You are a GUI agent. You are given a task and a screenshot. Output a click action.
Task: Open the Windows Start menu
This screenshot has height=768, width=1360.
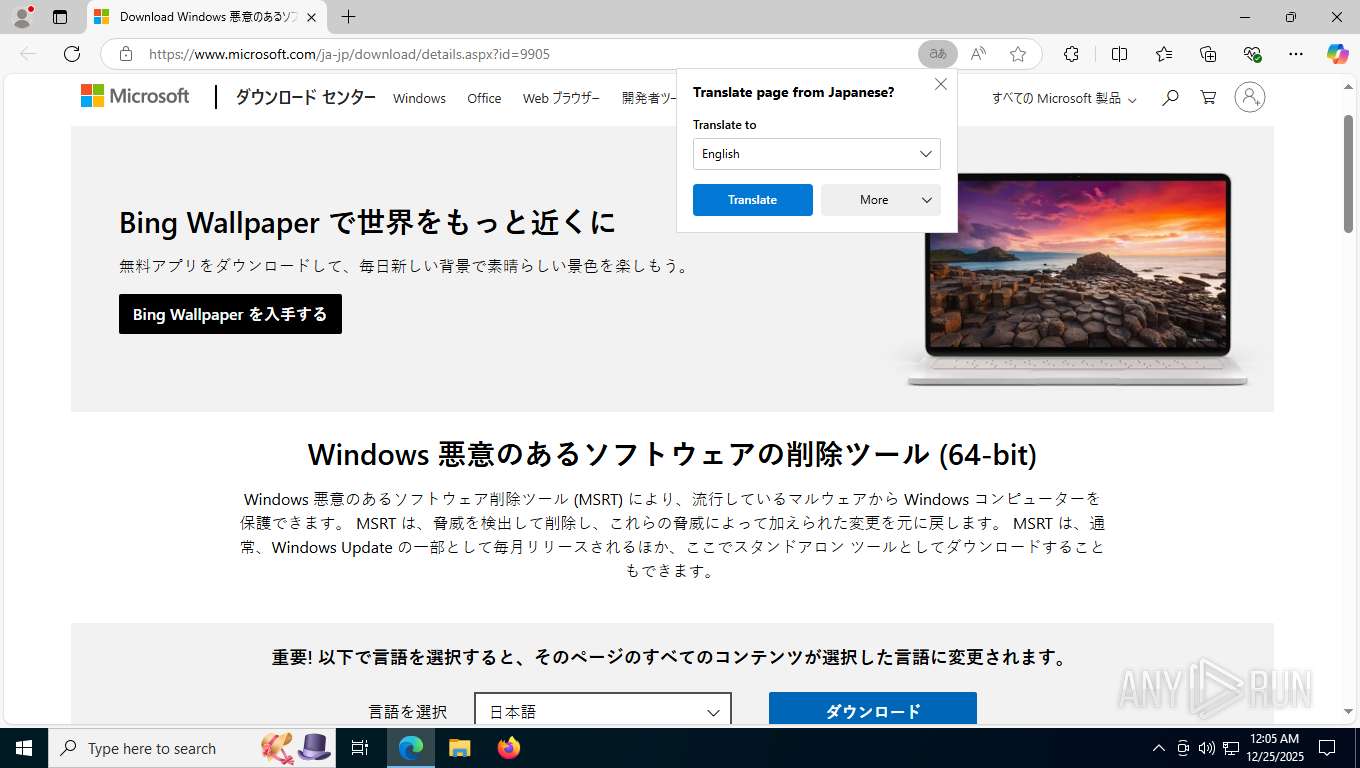click(24, 748)
